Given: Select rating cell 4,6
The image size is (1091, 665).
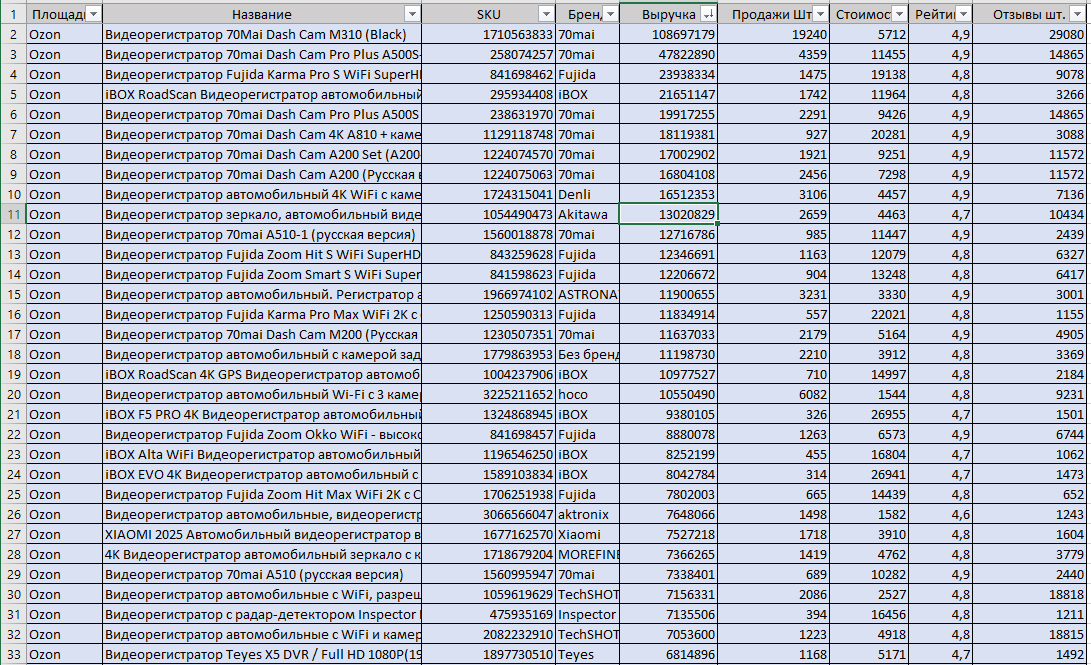Looking at the screenshot, I should point(941,515).
